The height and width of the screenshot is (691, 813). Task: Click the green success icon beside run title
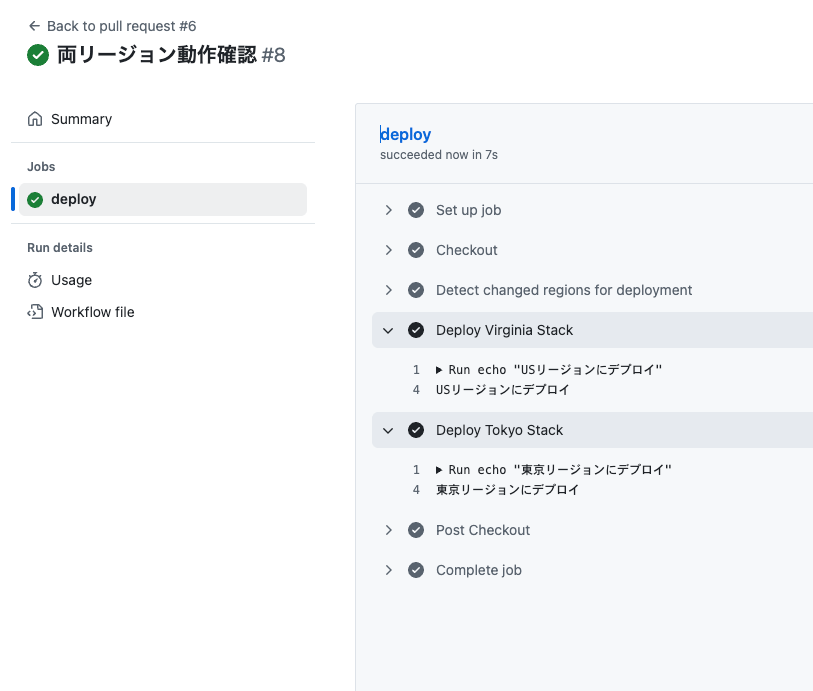tap(38, 55)
